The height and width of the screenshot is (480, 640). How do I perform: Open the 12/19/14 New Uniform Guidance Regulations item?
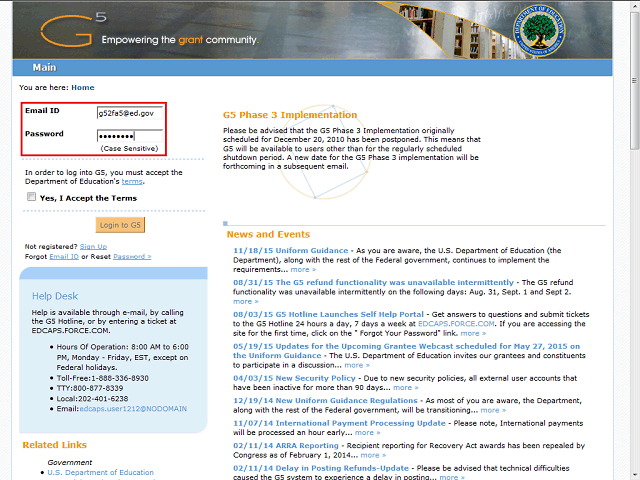[x=325, y=400]
